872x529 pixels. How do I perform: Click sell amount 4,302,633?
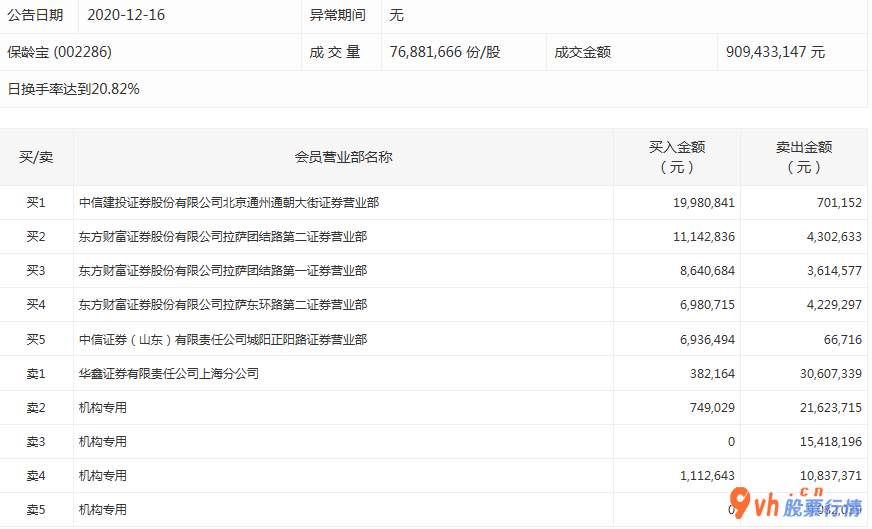(x=834, y=237)
